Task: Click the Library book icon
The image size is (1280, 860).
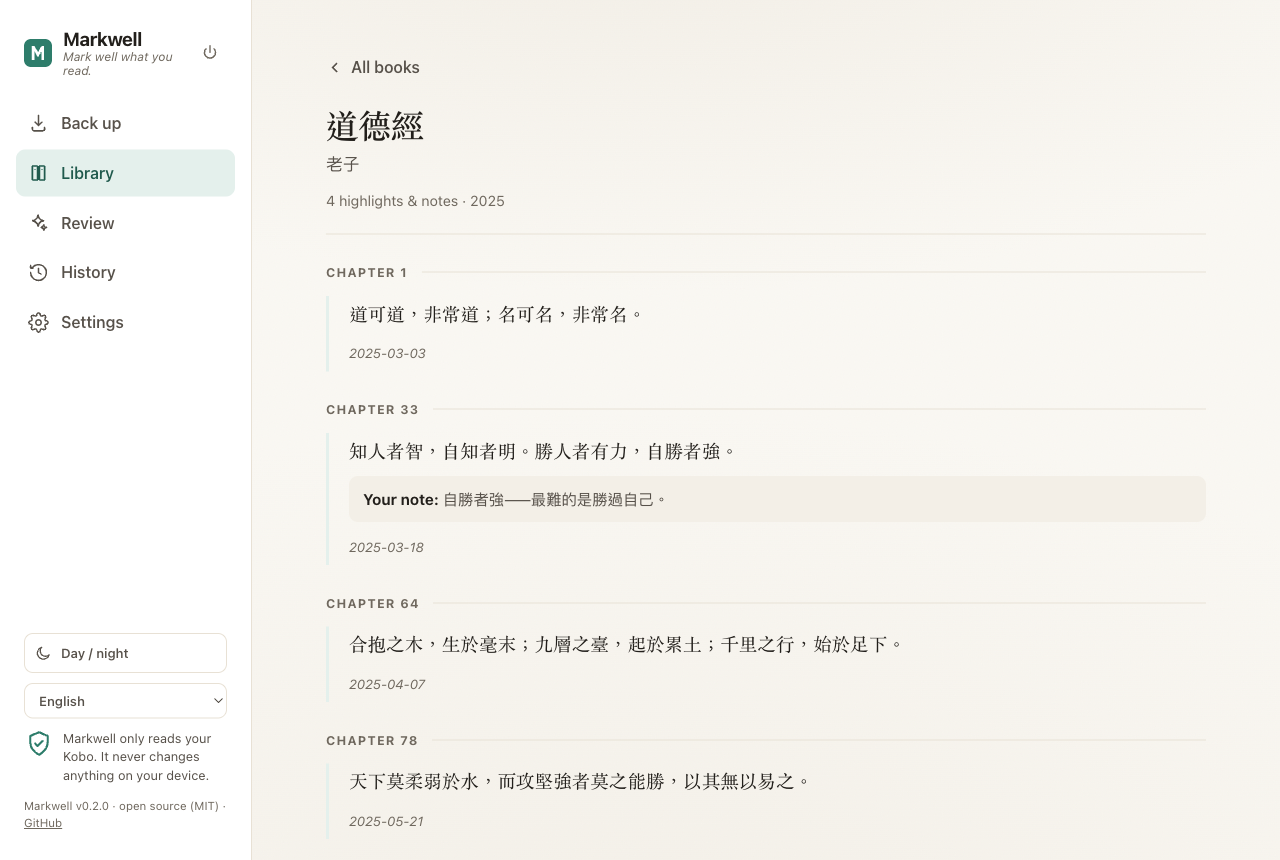Action: coord(38,173)
